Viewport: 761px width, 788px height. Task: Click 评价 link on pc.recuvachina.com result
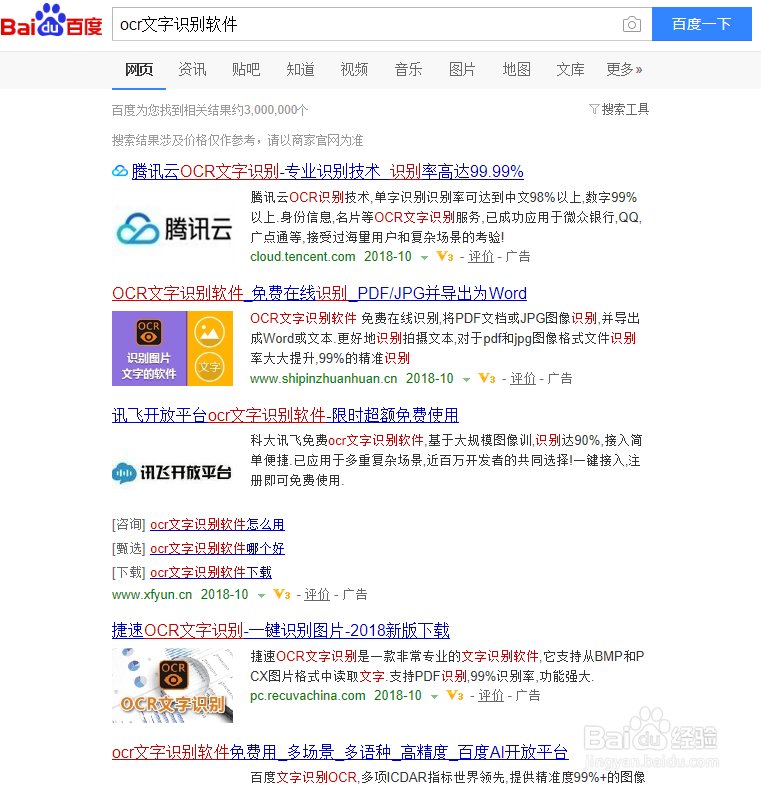click(x=491, y=696)
